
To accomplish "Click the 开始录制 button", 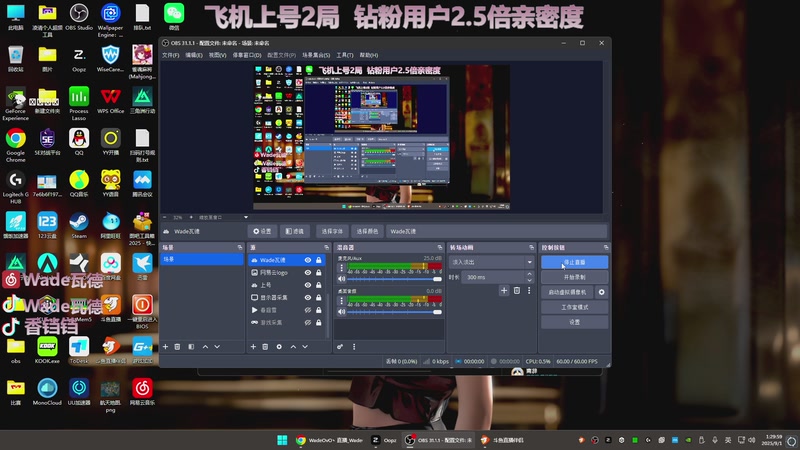I will [x=574, y=277].
